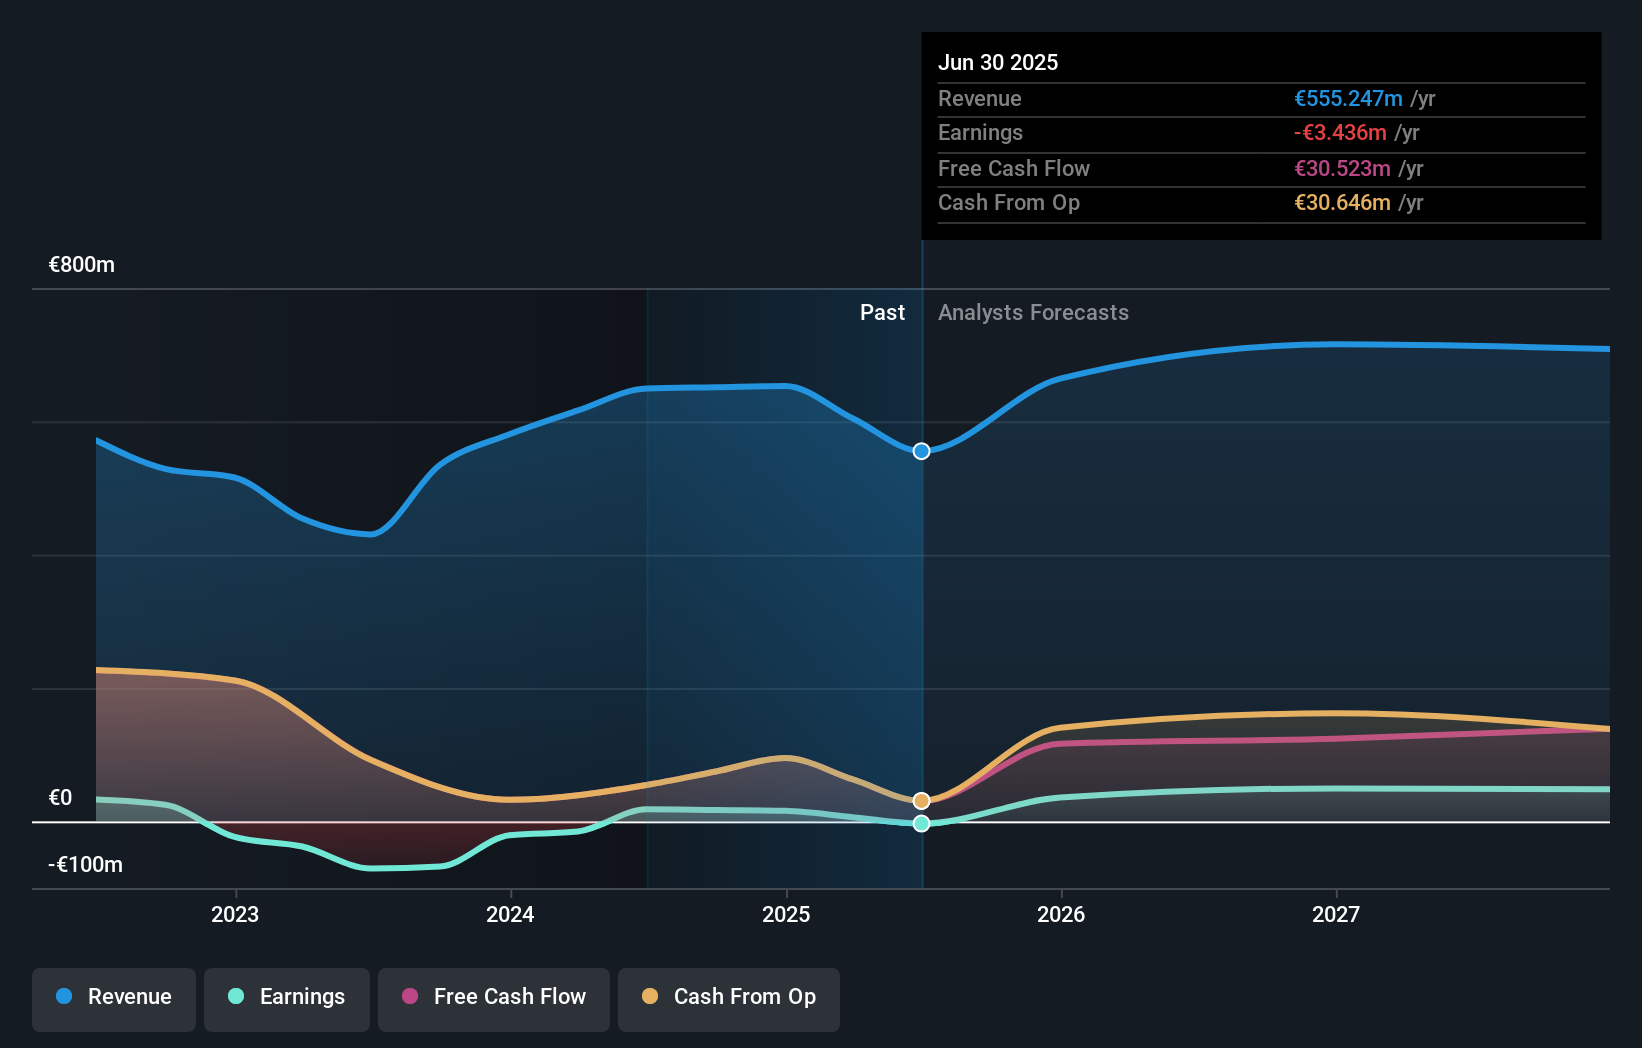Click the Jun 30 2025 tooltip header

998,62
